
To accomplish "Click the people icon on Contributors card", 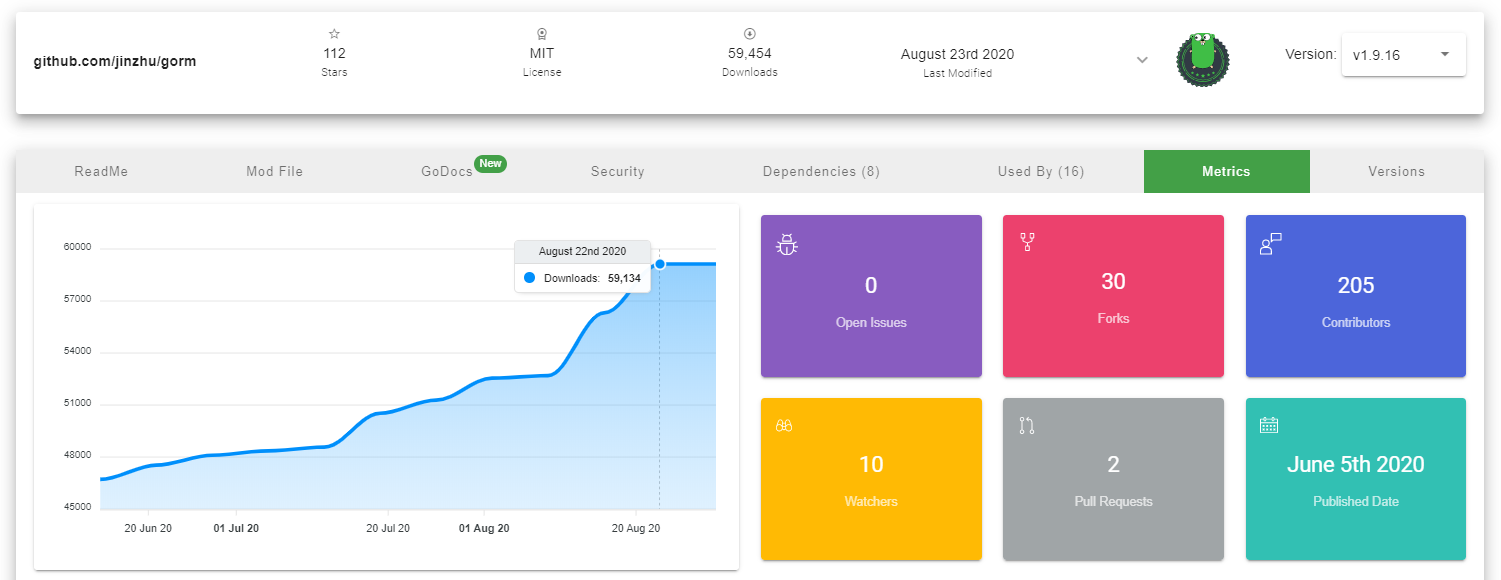I will 1270,244.
